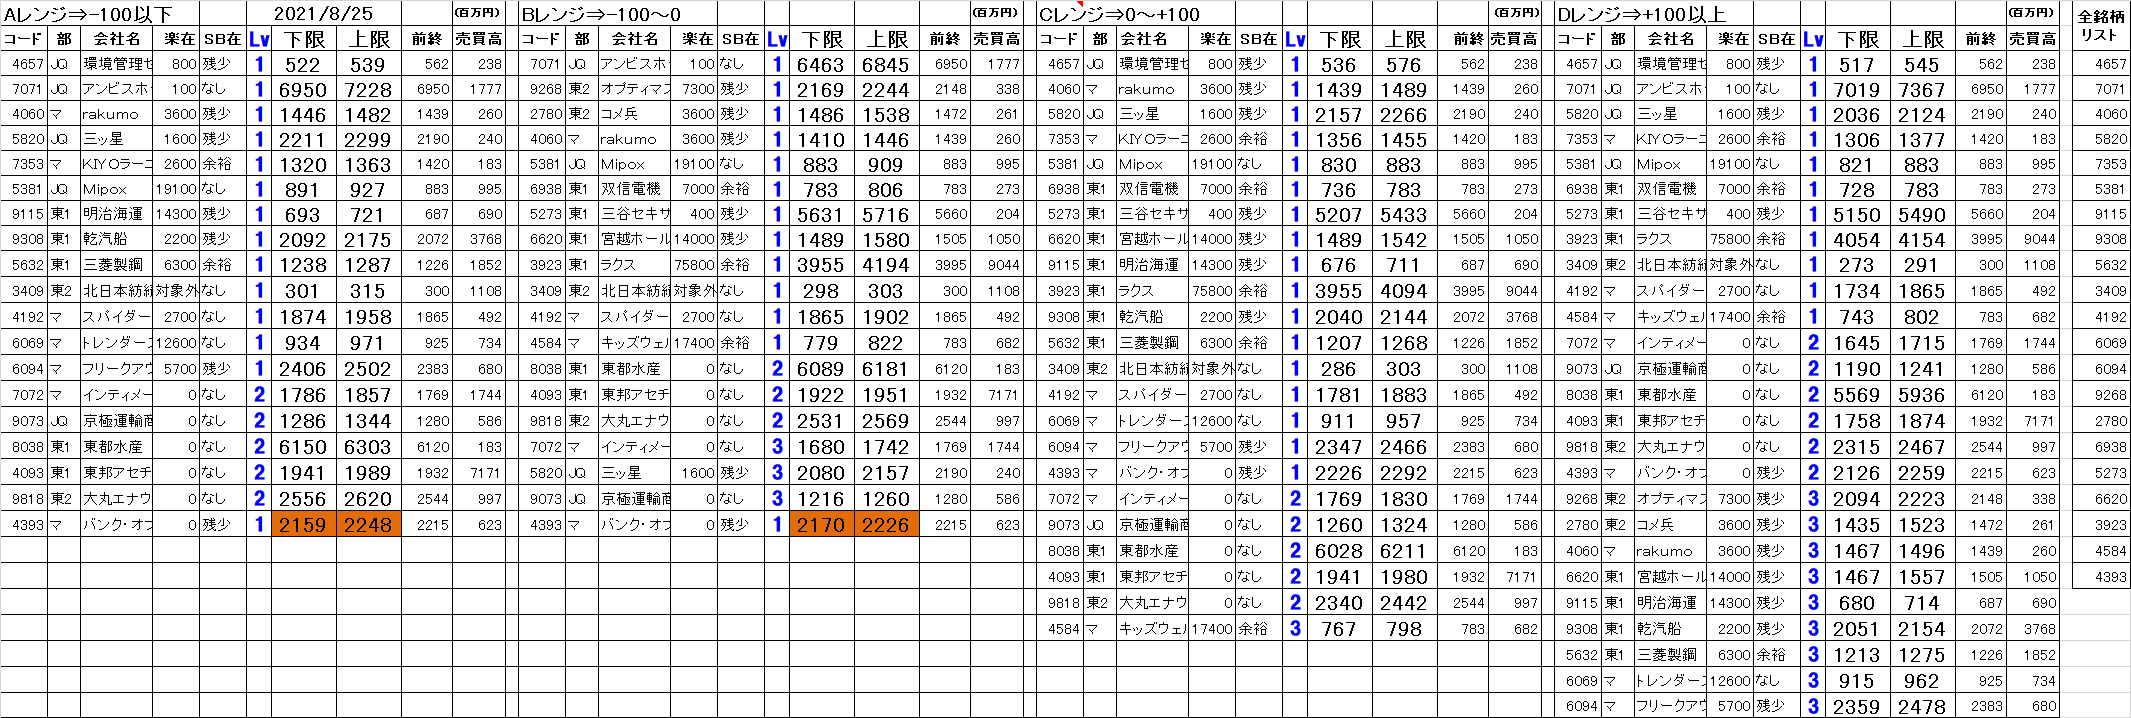Click the cell showing 693
This screenshot has height=718, width=2131.
coord(303,214)
